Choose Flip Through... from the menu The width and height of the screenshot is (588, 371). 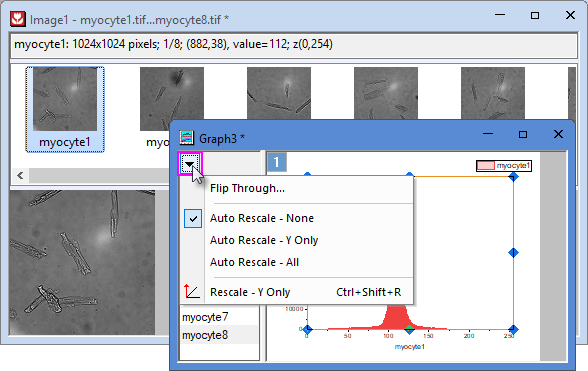pyautogui.click(x=247, y=188)
